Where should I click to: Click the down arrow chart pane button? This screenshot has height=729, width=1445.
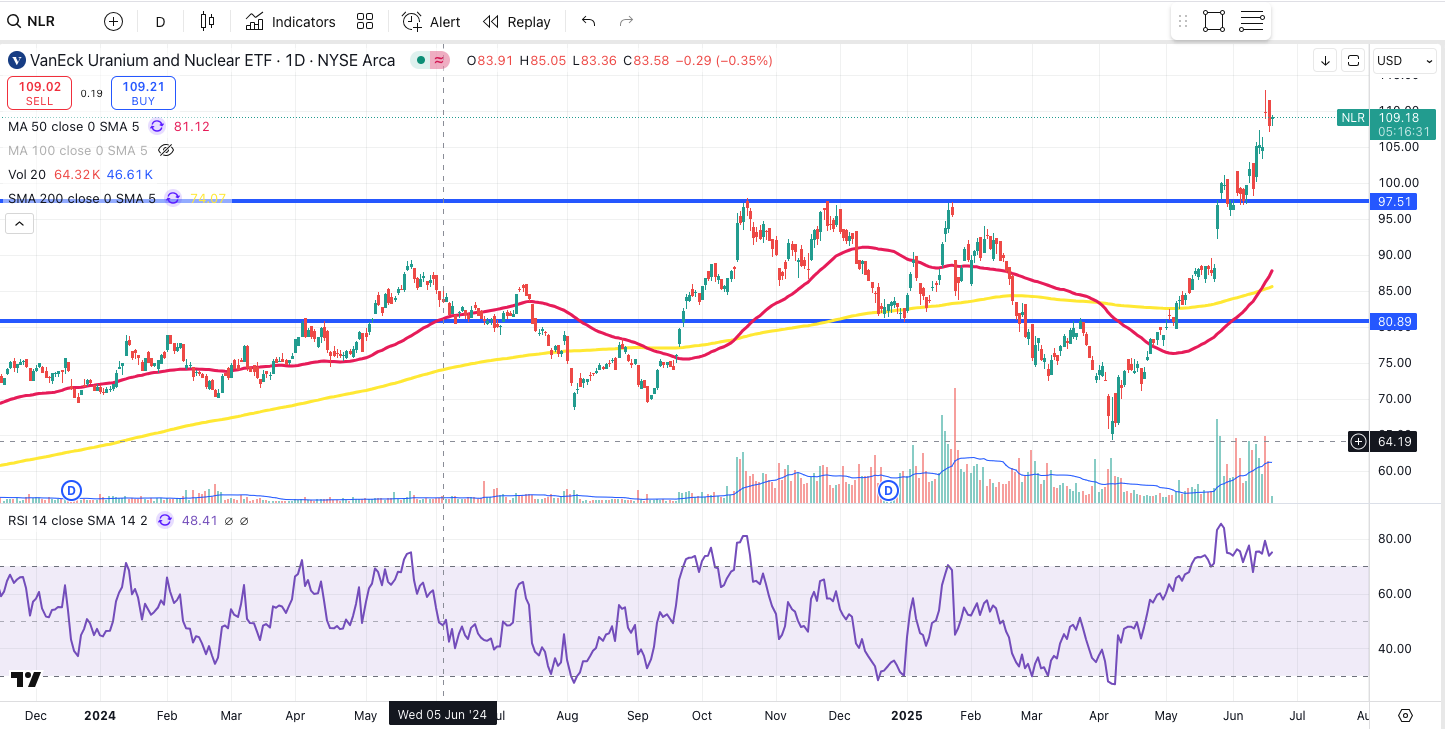[x=1325, y=60]
